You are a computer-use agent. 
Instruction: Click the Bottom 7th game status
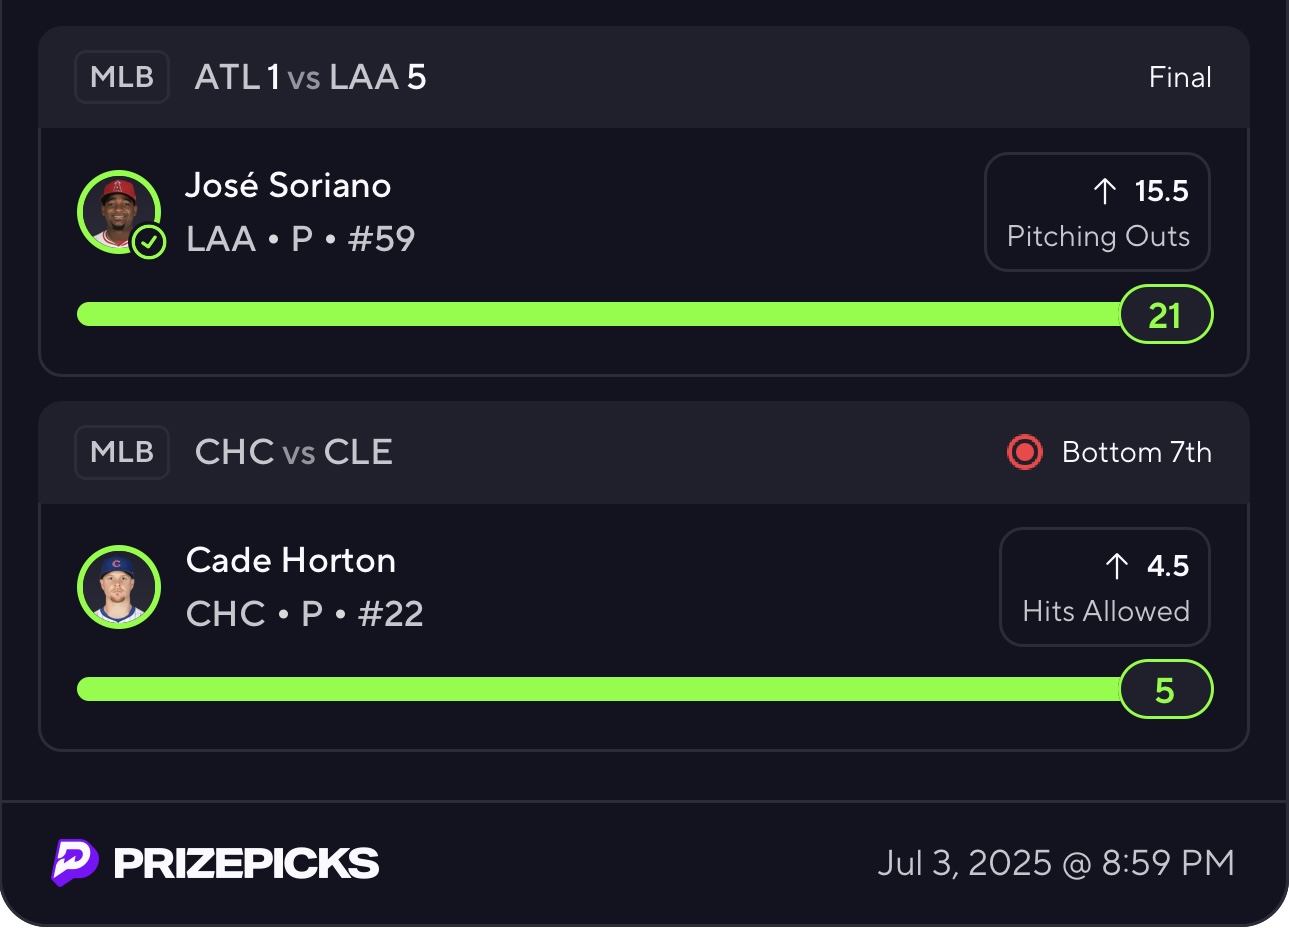1136,452
